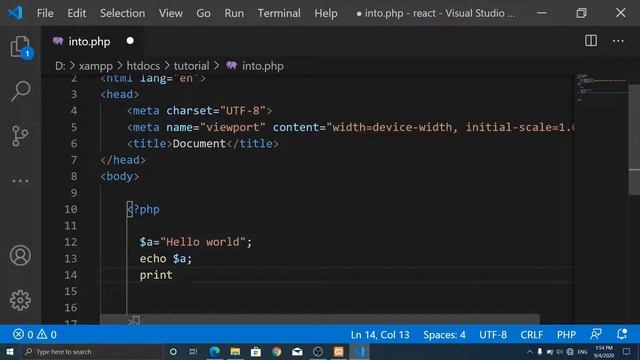Click the VS Code logo icon
This screenshot has height=360, width=640.
click(x=15, y=13)
